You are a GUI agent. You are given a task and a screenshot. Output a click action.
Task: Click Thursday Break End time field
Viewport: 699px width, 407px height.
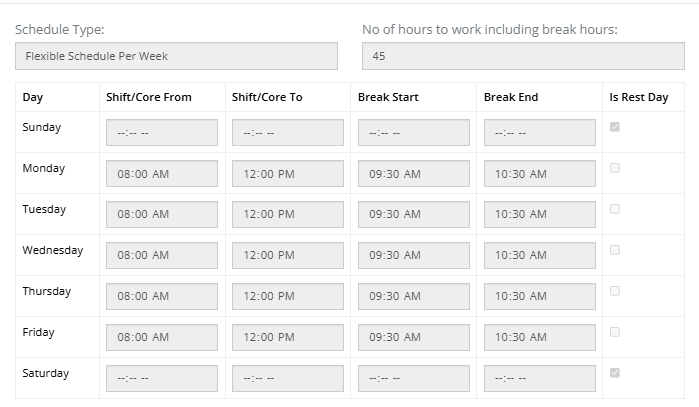(x=539, y=297)
